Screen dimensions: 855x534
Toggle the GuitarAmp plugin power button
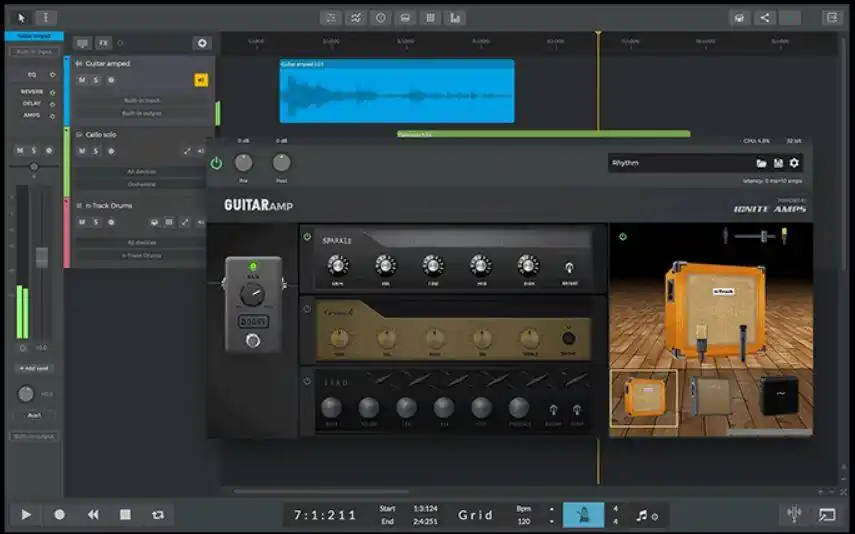click(x=216, y=163)
